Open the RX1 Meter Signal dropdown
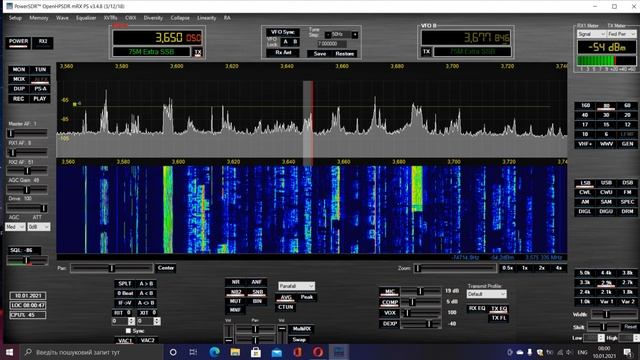This screenshot has height=360, width=640. tap(591, 34)
